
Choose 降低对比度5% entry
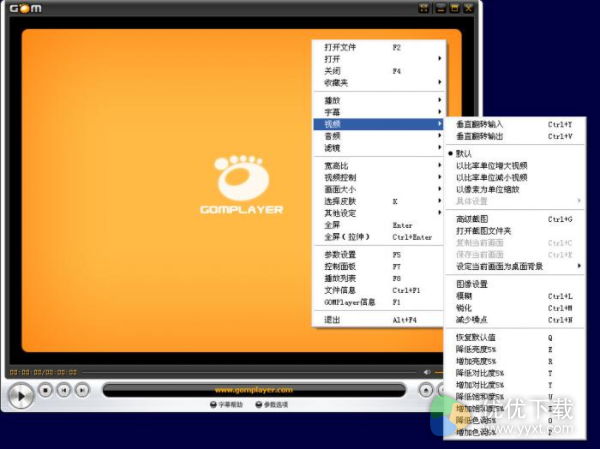coord(515,373)
